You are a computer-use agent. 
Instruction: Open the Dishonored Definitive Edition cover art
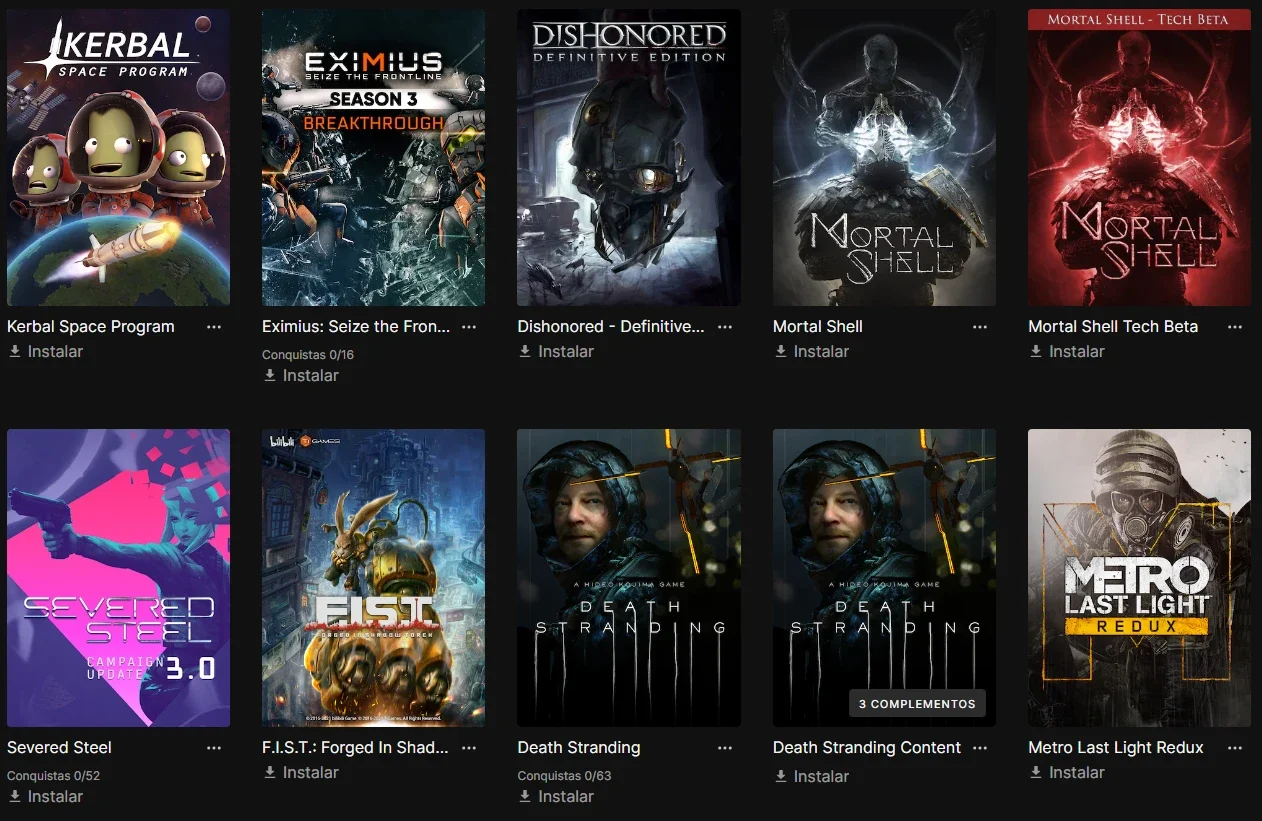point(629,157)
